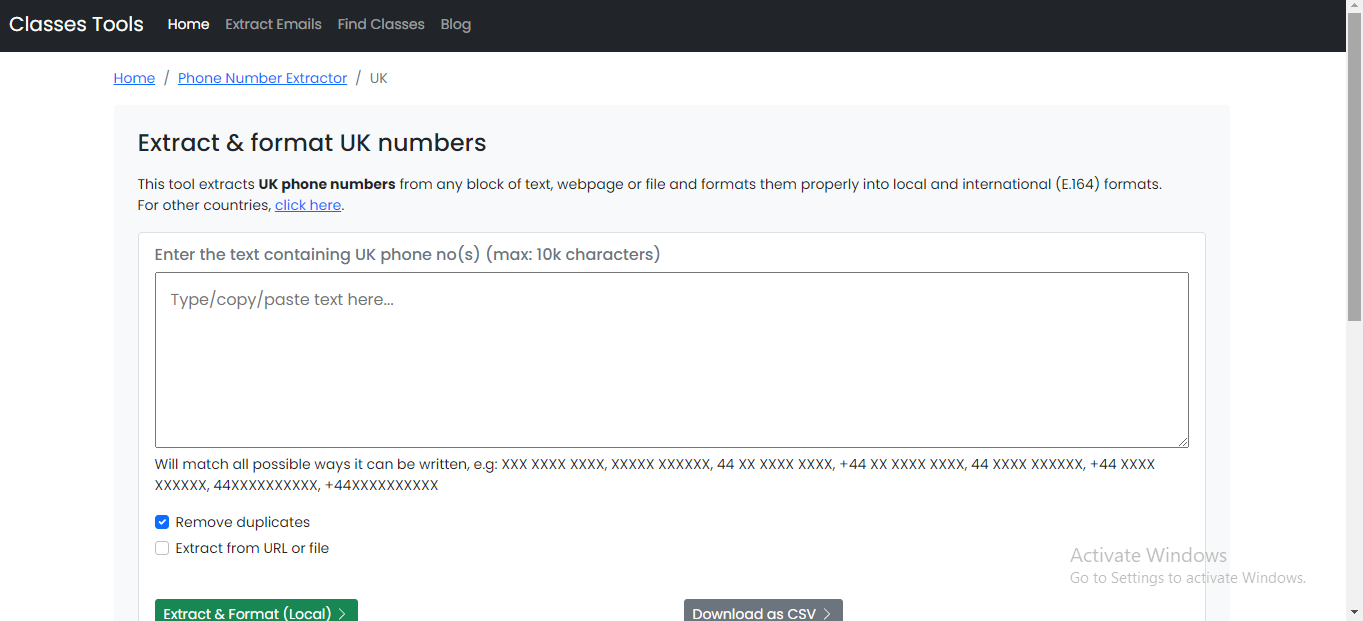Click the scrollbar up arrow
The height and width of the screenshot is (621, 1363).
click(x=1356, y=6)
